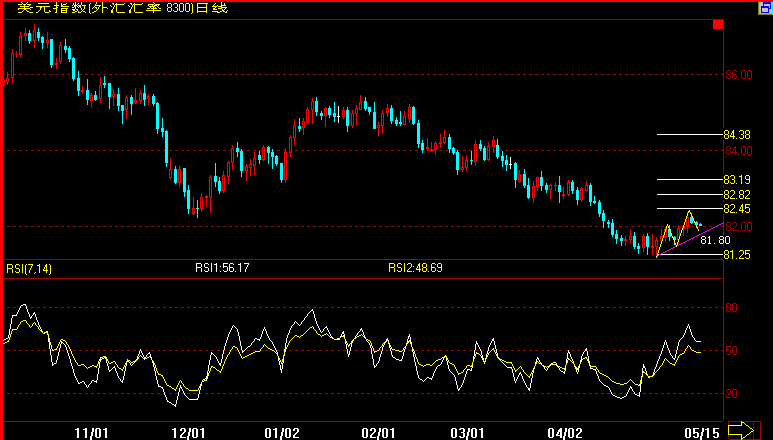Click the RSI1:56.17 value
Screen dimensions: 773x440
point(222,268)
